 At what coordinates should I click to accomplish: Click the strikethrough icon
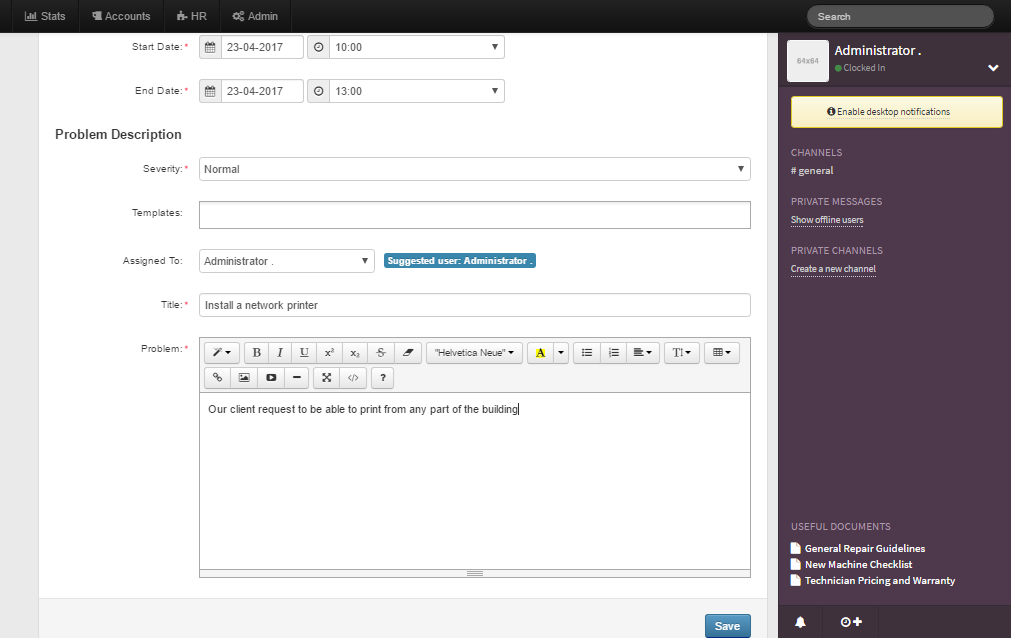[x=381, y=353]
